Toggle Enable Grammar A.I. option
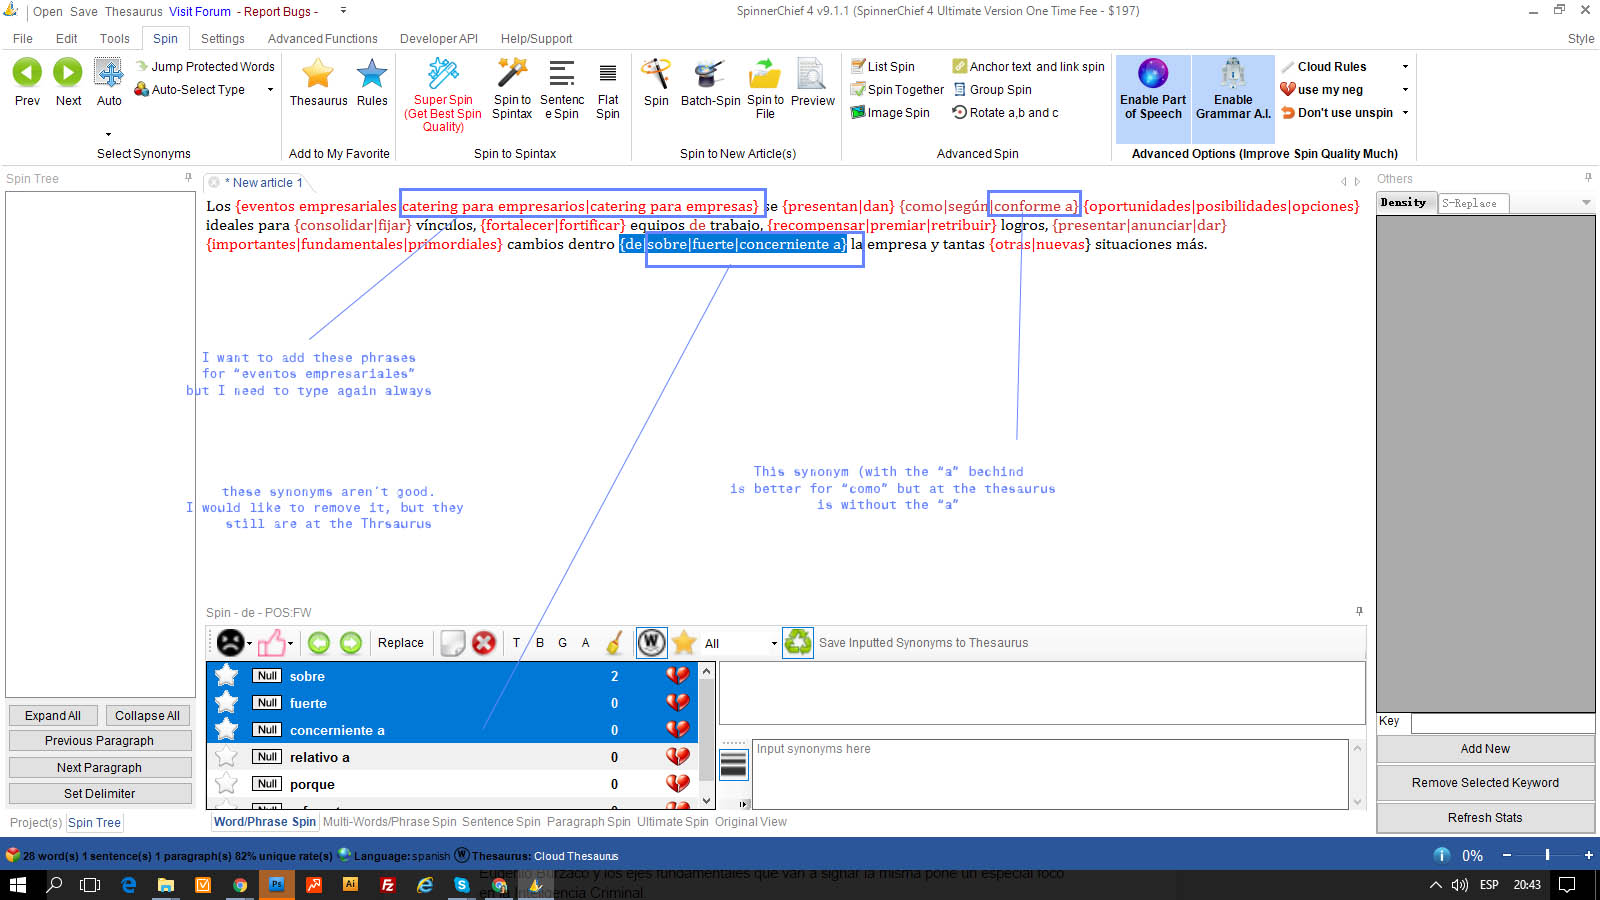The width and height of the screenshot is (1600, 900). (x=1233, y=89)
